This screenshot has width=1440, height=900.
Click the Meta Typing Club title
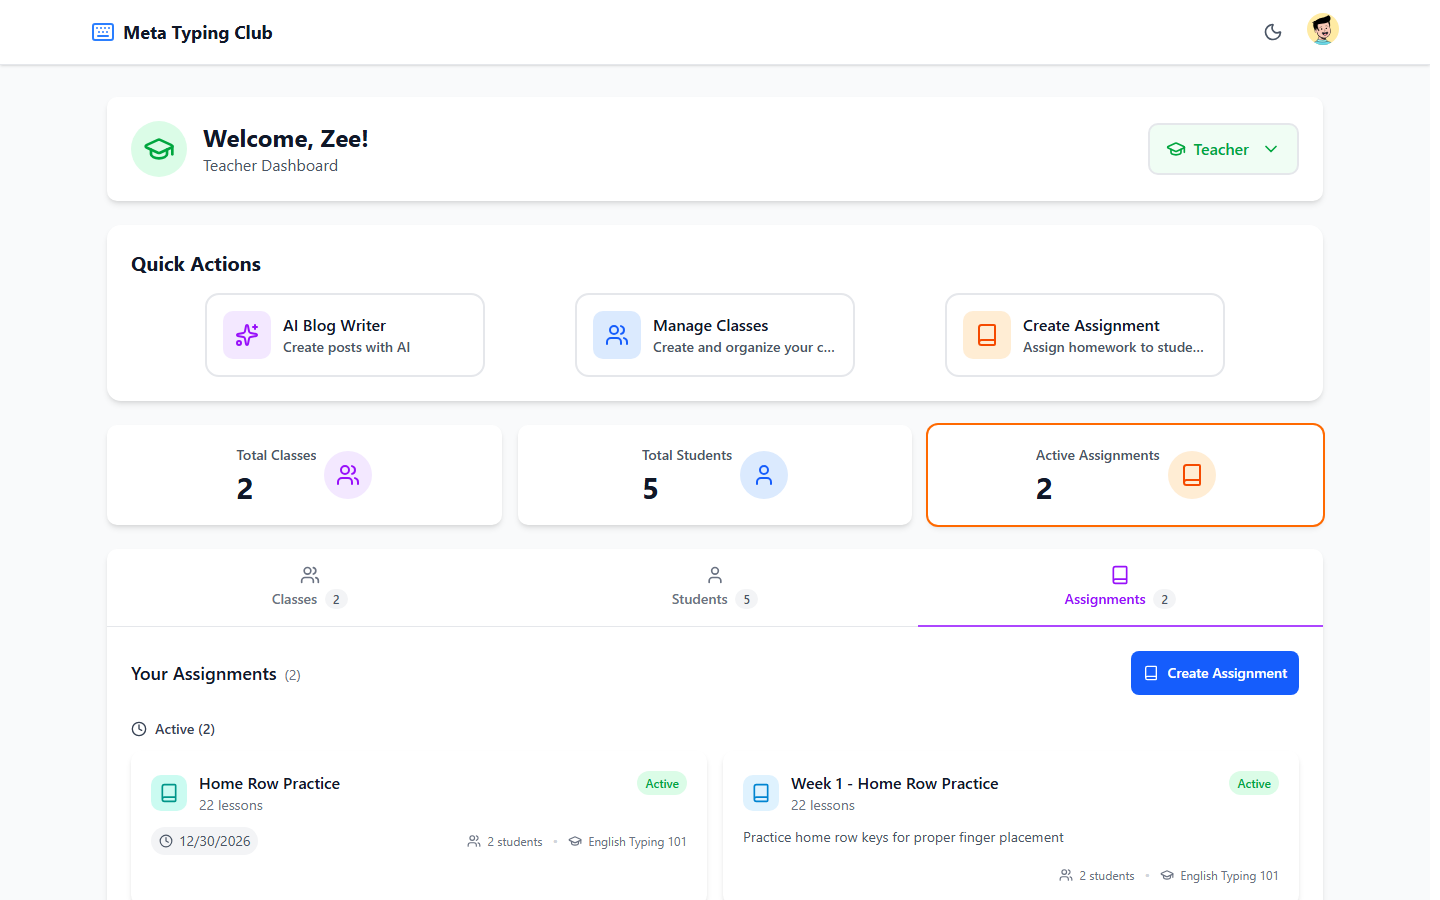pyautogui.click(x=198, y=32)
